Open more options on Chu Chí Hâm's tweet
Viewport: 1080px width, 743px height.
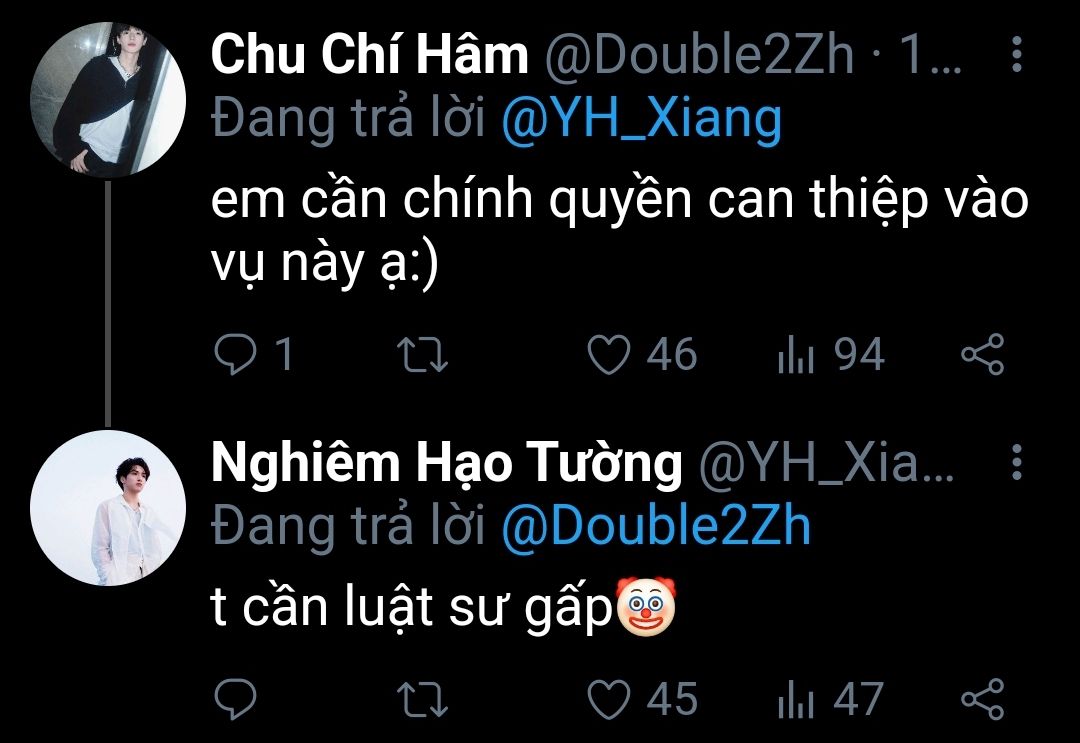1017,54
